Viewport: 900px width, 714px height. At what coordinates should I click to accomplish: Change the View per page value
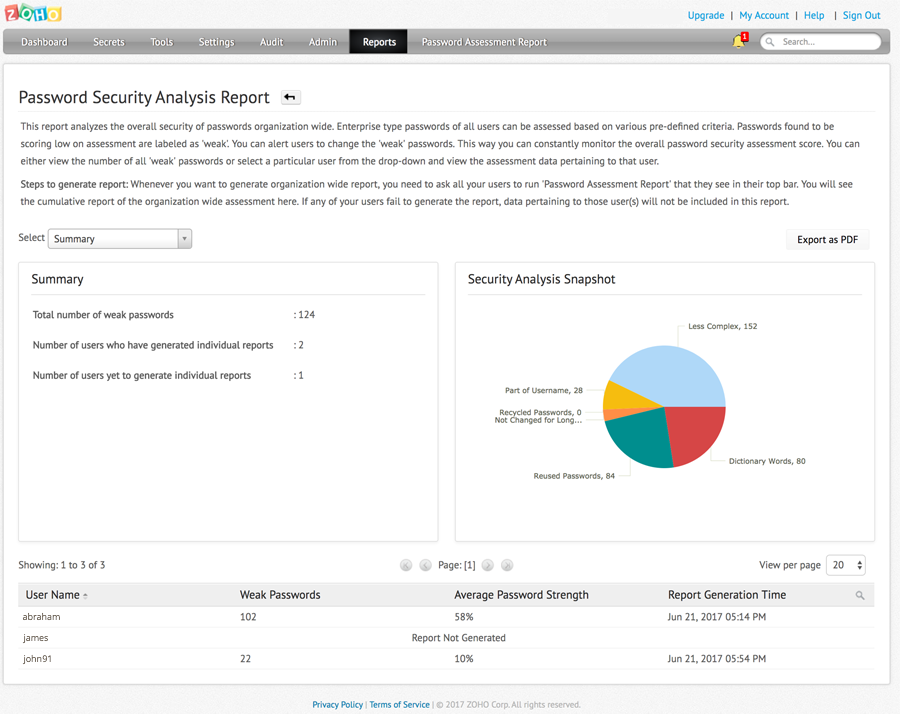pyautogui.click(x=846, y=565)
